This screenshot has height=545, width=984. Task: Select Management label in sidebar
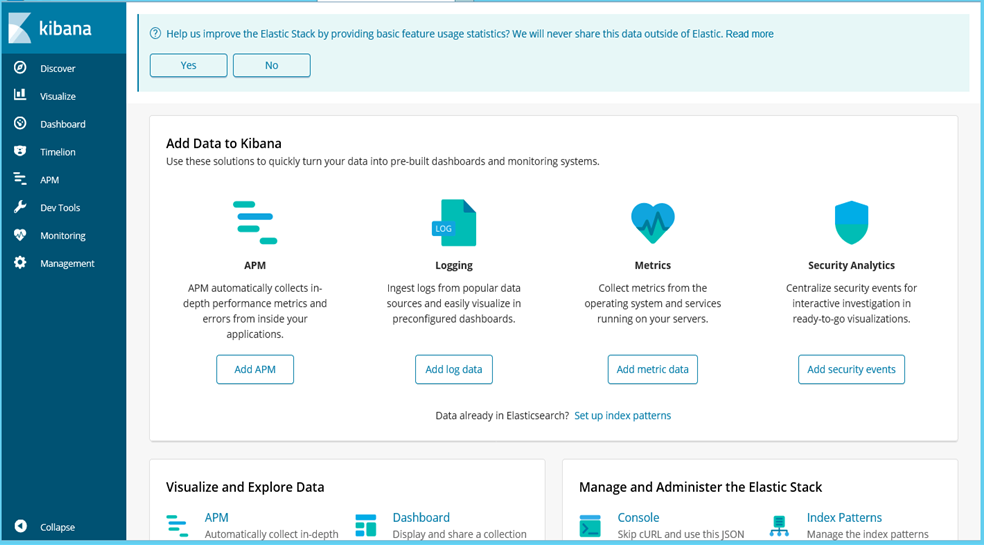click(67, 264)
